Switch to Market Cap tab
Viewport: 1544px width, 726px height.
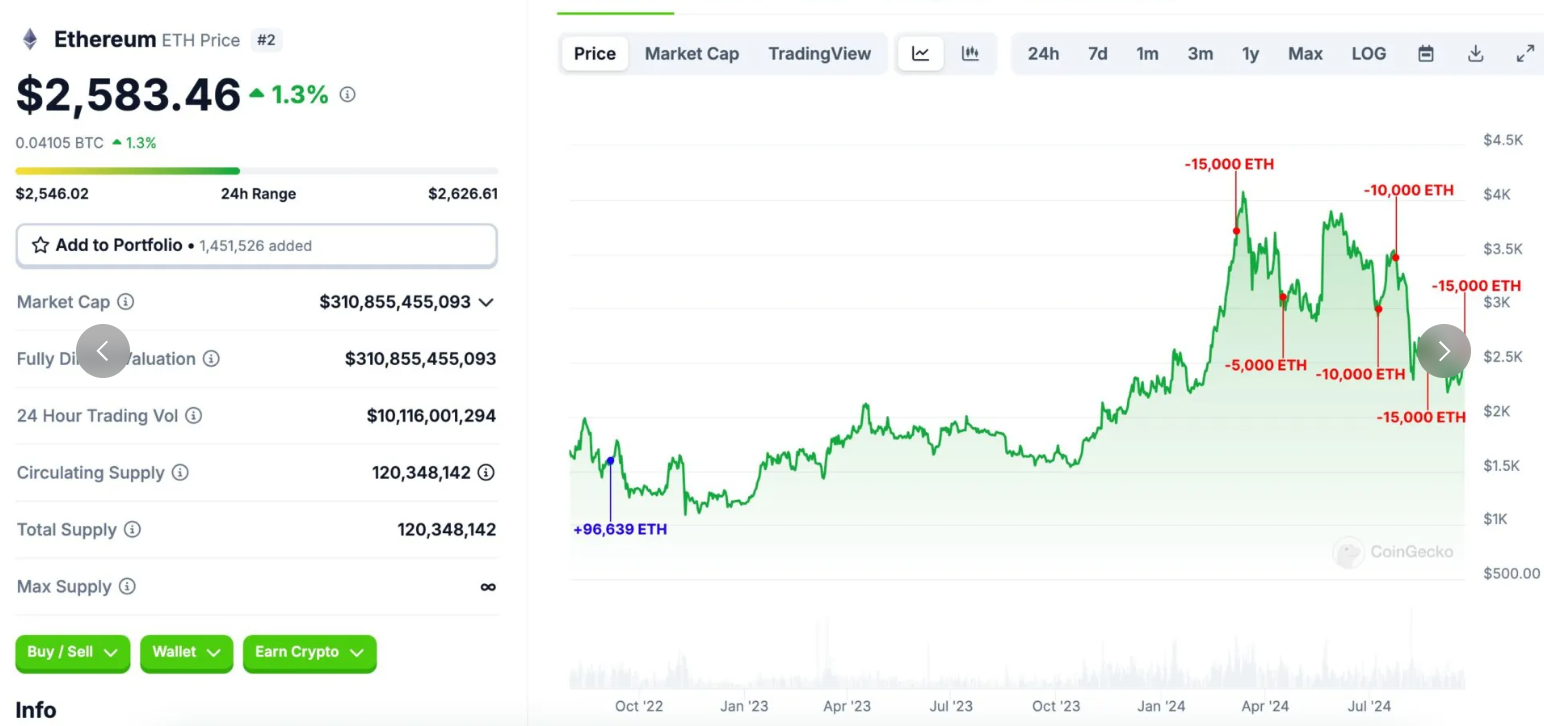[692, 54]
